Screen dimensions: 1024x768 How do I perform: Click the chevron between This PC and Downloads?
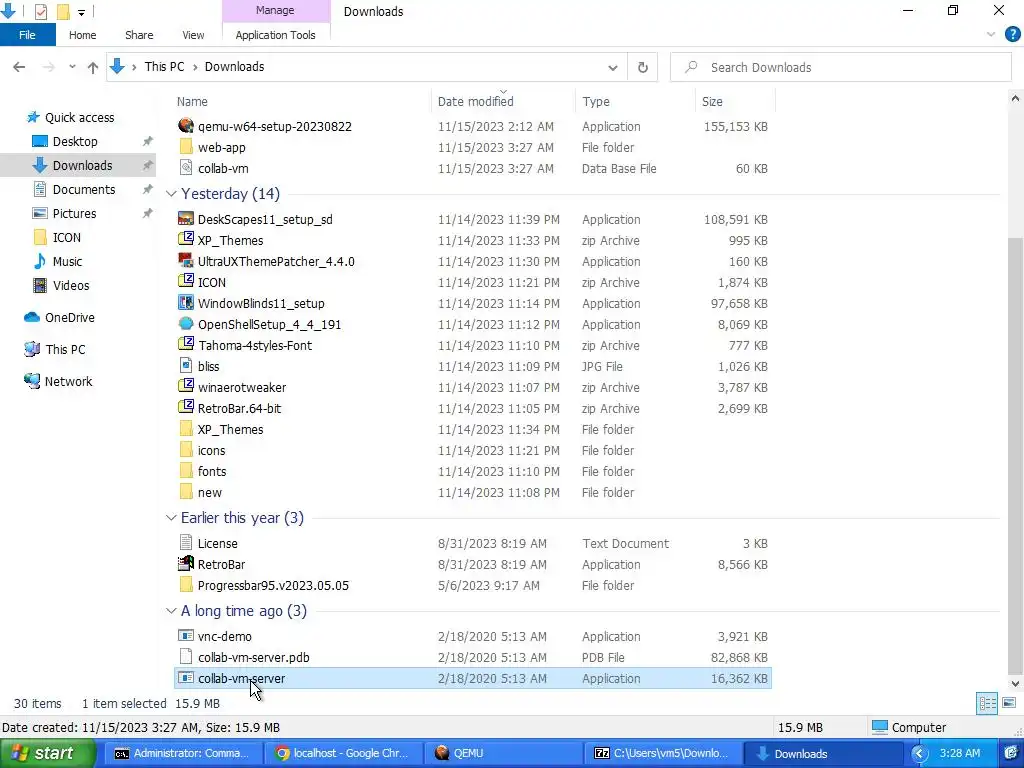point(195,67)
